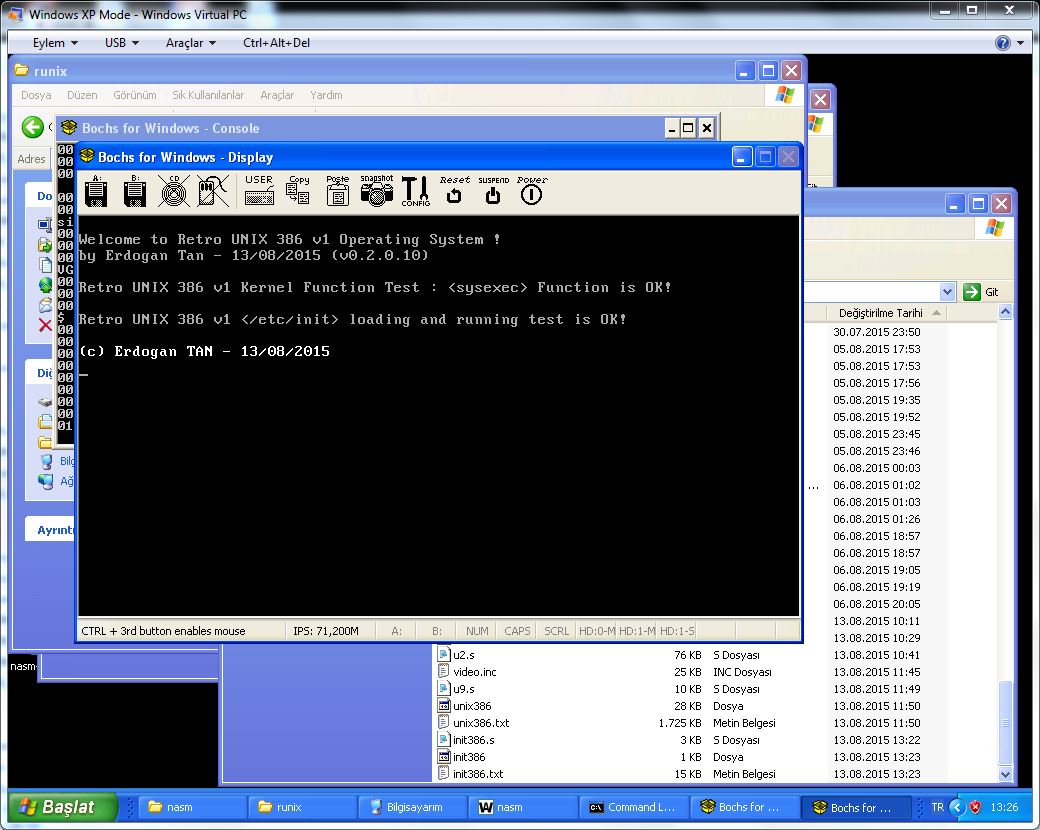The width and height of the screenshot is (1040, 830).
Task: Click the floppy A: drive icon in Bochs
Action: (96, 191)
